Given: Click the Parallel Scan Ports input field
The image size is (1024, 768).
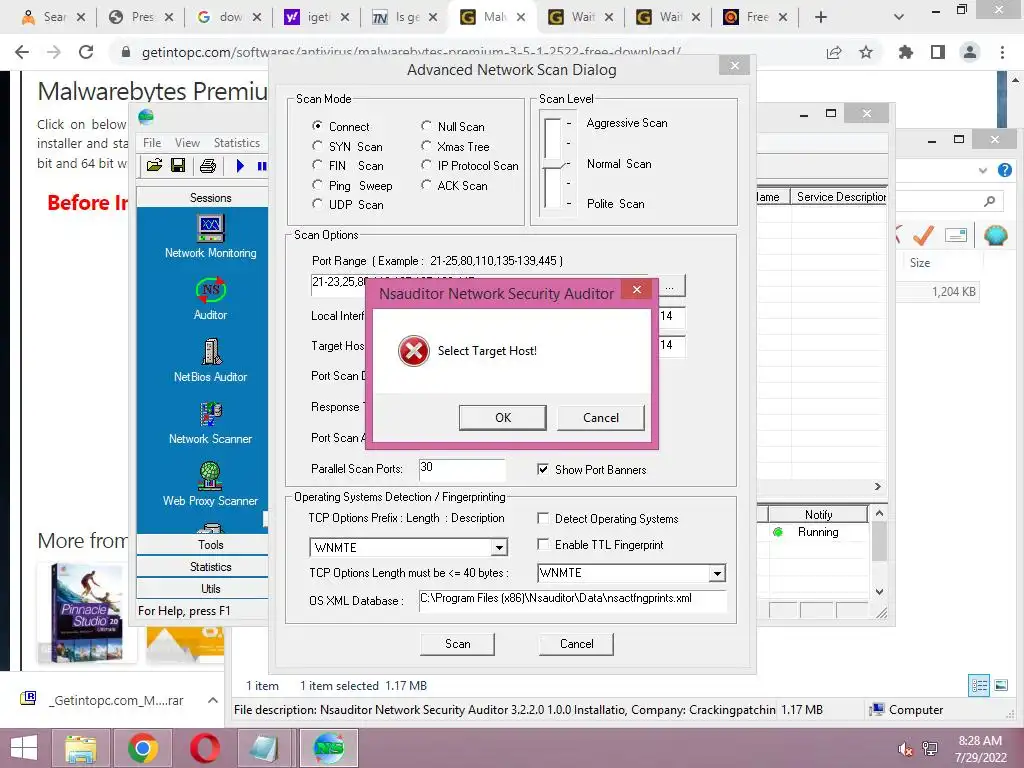Looking at the screenshot, I should coord(462,468).
